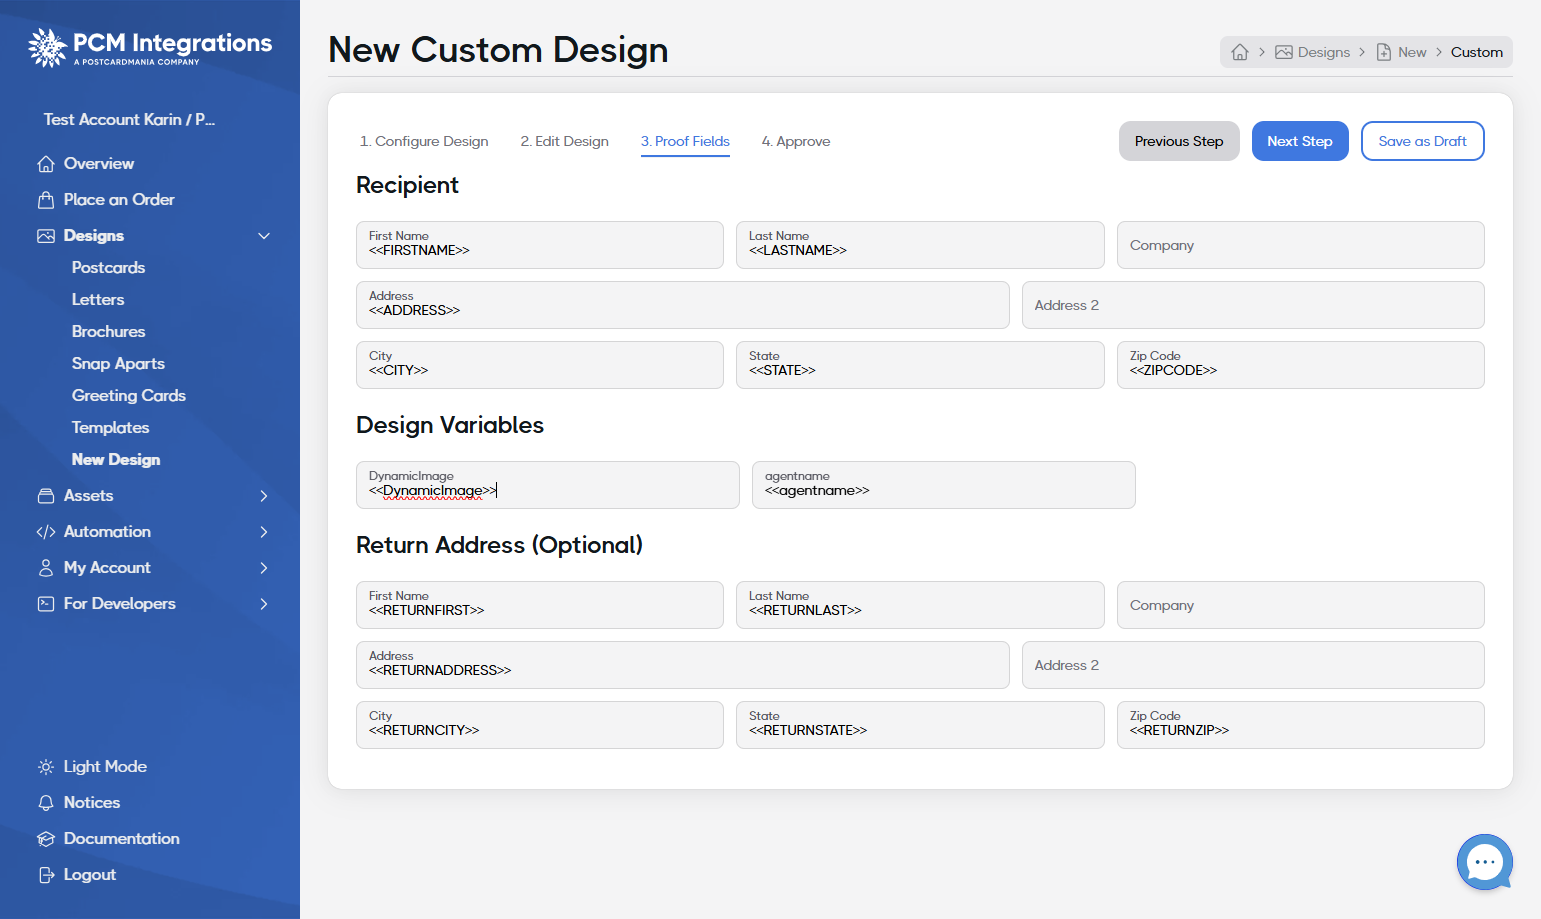The height and width of the screenshot is (919, 1541).
Task: Click the Previous Step button
Action: point(1179,141)
